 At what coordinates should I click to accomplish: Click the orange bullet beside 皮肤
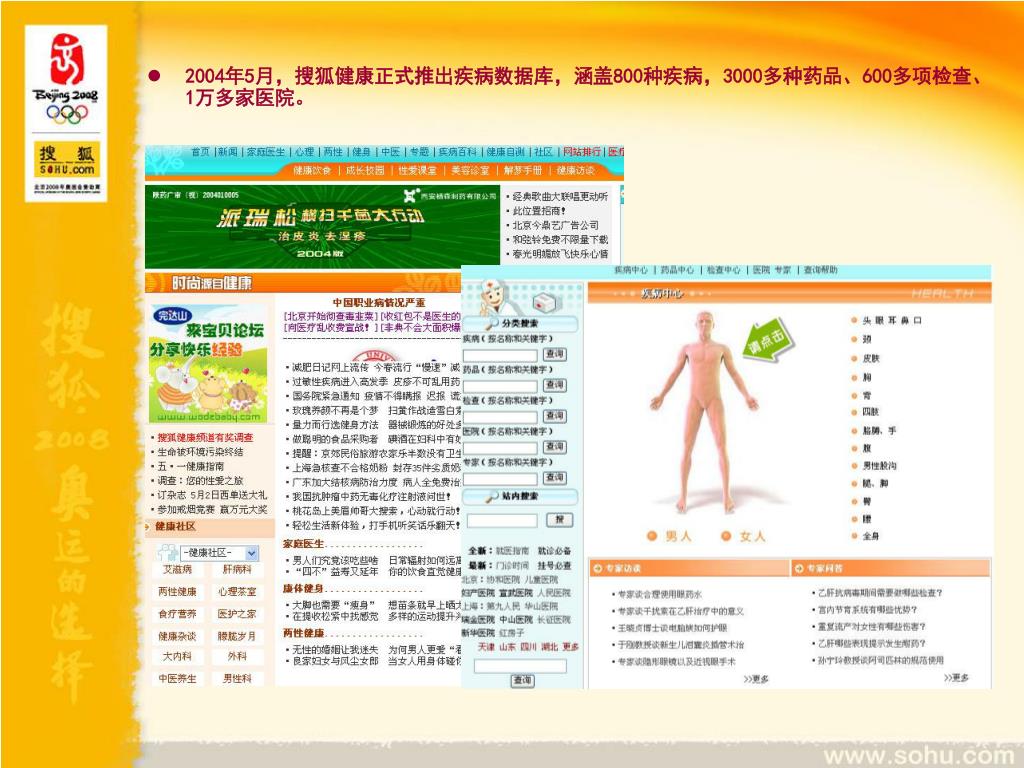[x=854, y=359]
